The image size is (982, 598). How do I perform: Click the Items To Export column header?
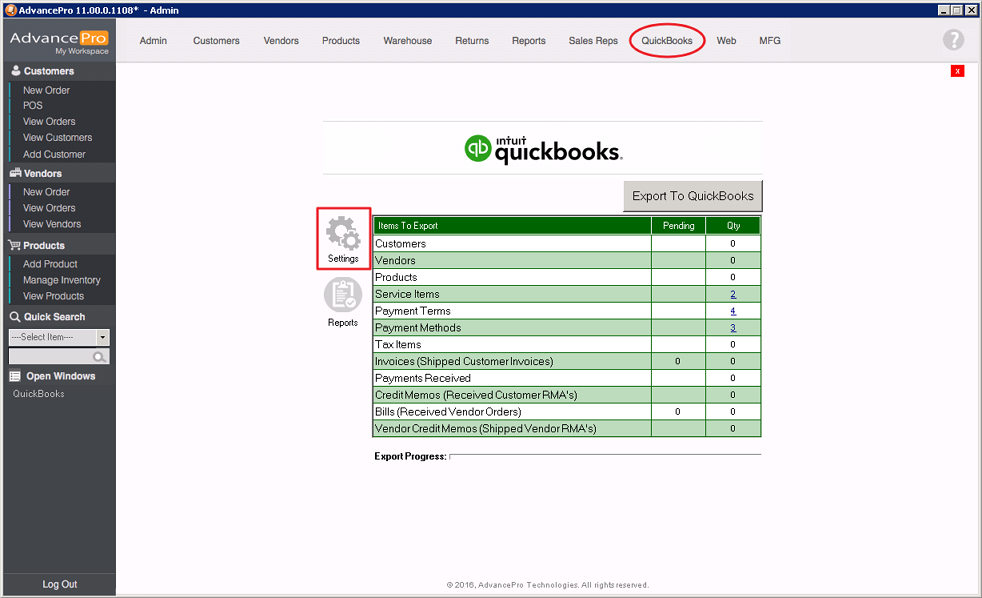click(512, 225)
